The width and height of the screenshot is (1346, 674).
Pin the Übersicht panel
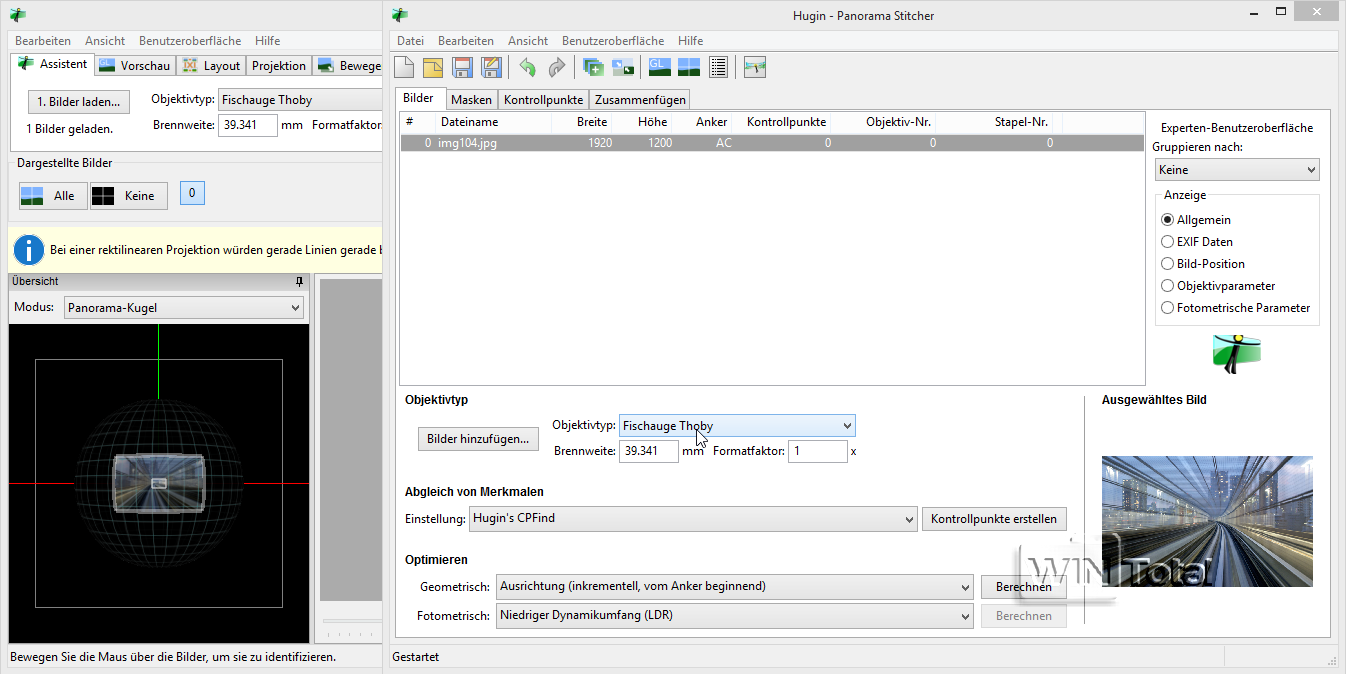pos(299,282)
